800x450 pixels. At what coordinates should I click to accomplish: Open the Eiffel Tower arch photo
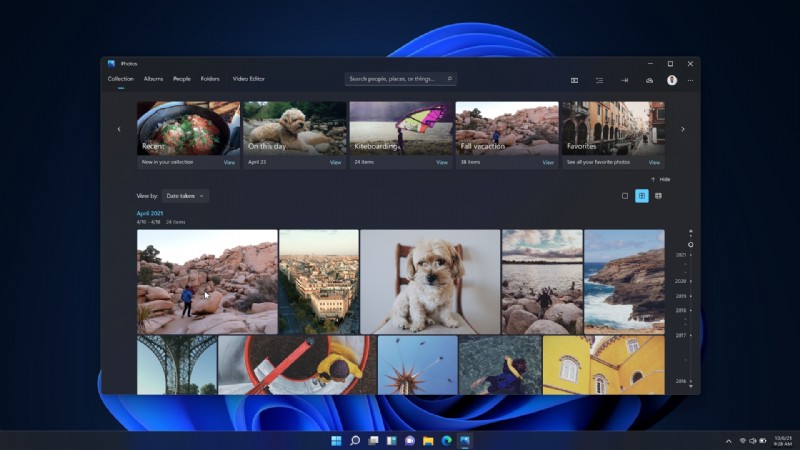coord(177,365)
